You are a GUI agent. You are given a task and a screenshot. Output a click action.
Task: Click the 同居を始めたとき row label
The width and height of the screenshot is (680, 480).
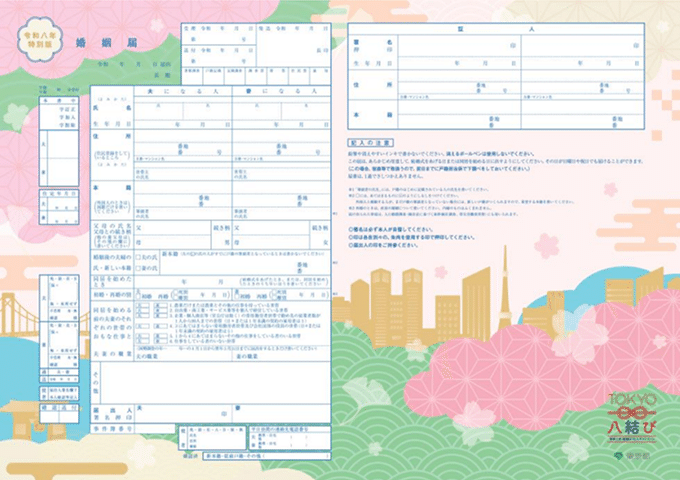click(x=112, y=282)
